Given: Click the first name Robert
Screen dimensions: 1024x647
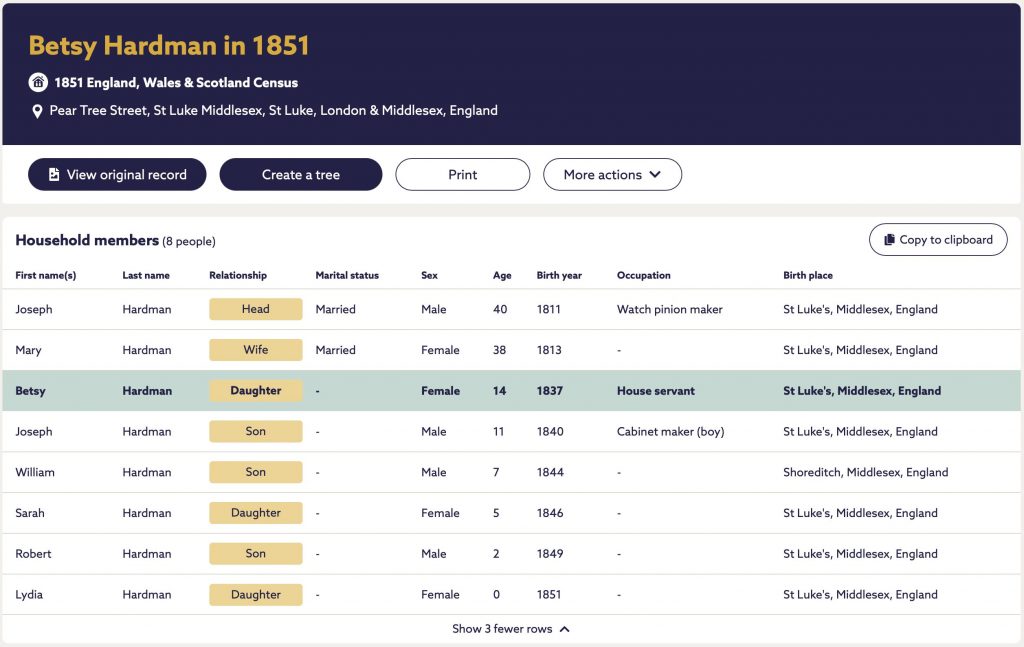Looking at the screenshot, I should [x=33, y=554].
